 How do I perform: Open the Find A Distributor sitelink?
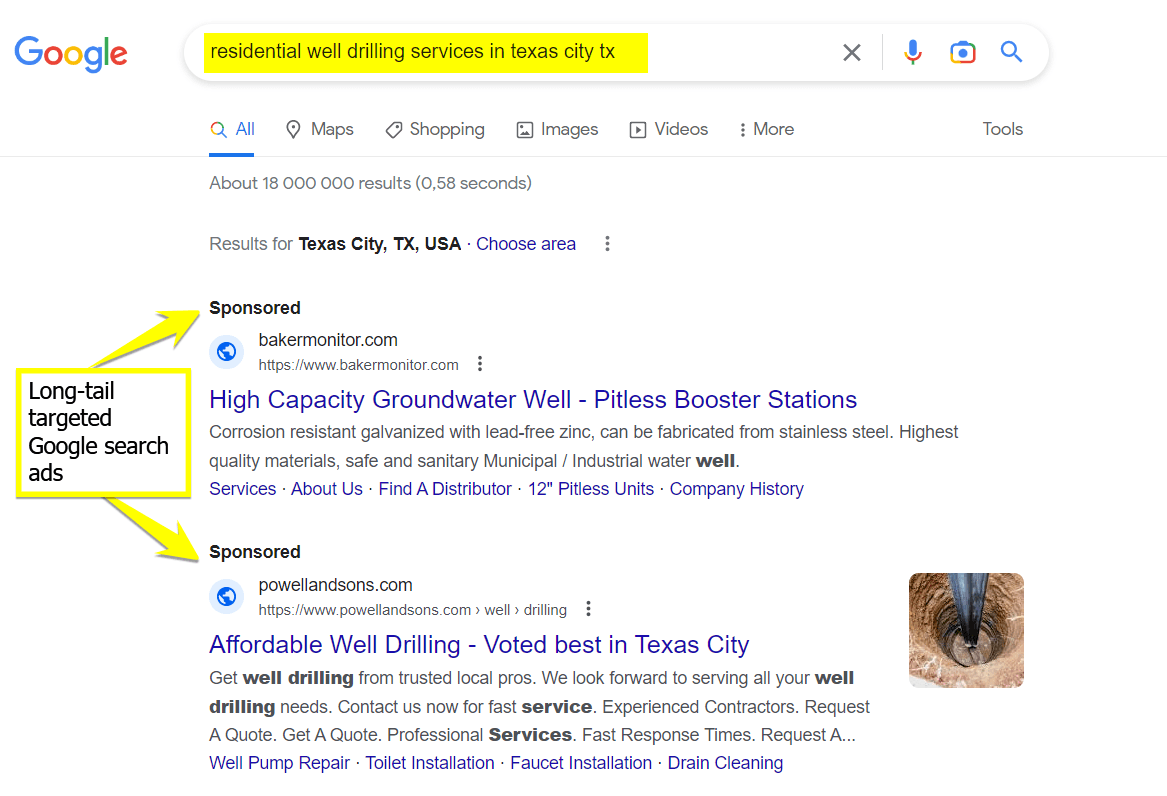coord(445,490)
